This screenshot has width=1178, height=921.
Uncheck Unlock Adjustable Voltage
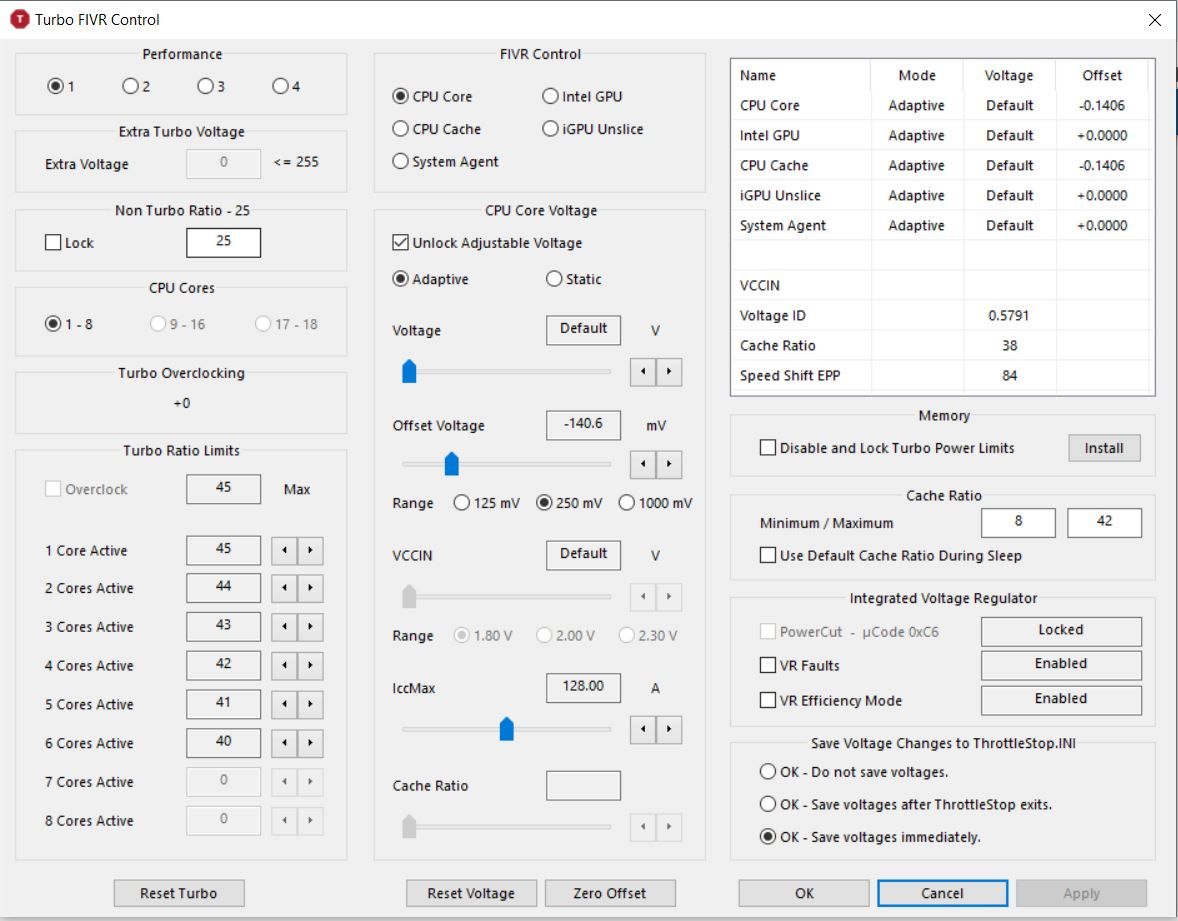401,243
